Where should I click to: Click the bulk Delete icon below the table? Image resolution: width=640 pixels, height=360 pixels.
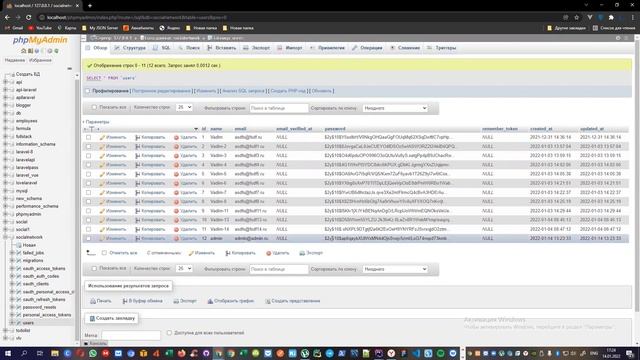(269, 253)
